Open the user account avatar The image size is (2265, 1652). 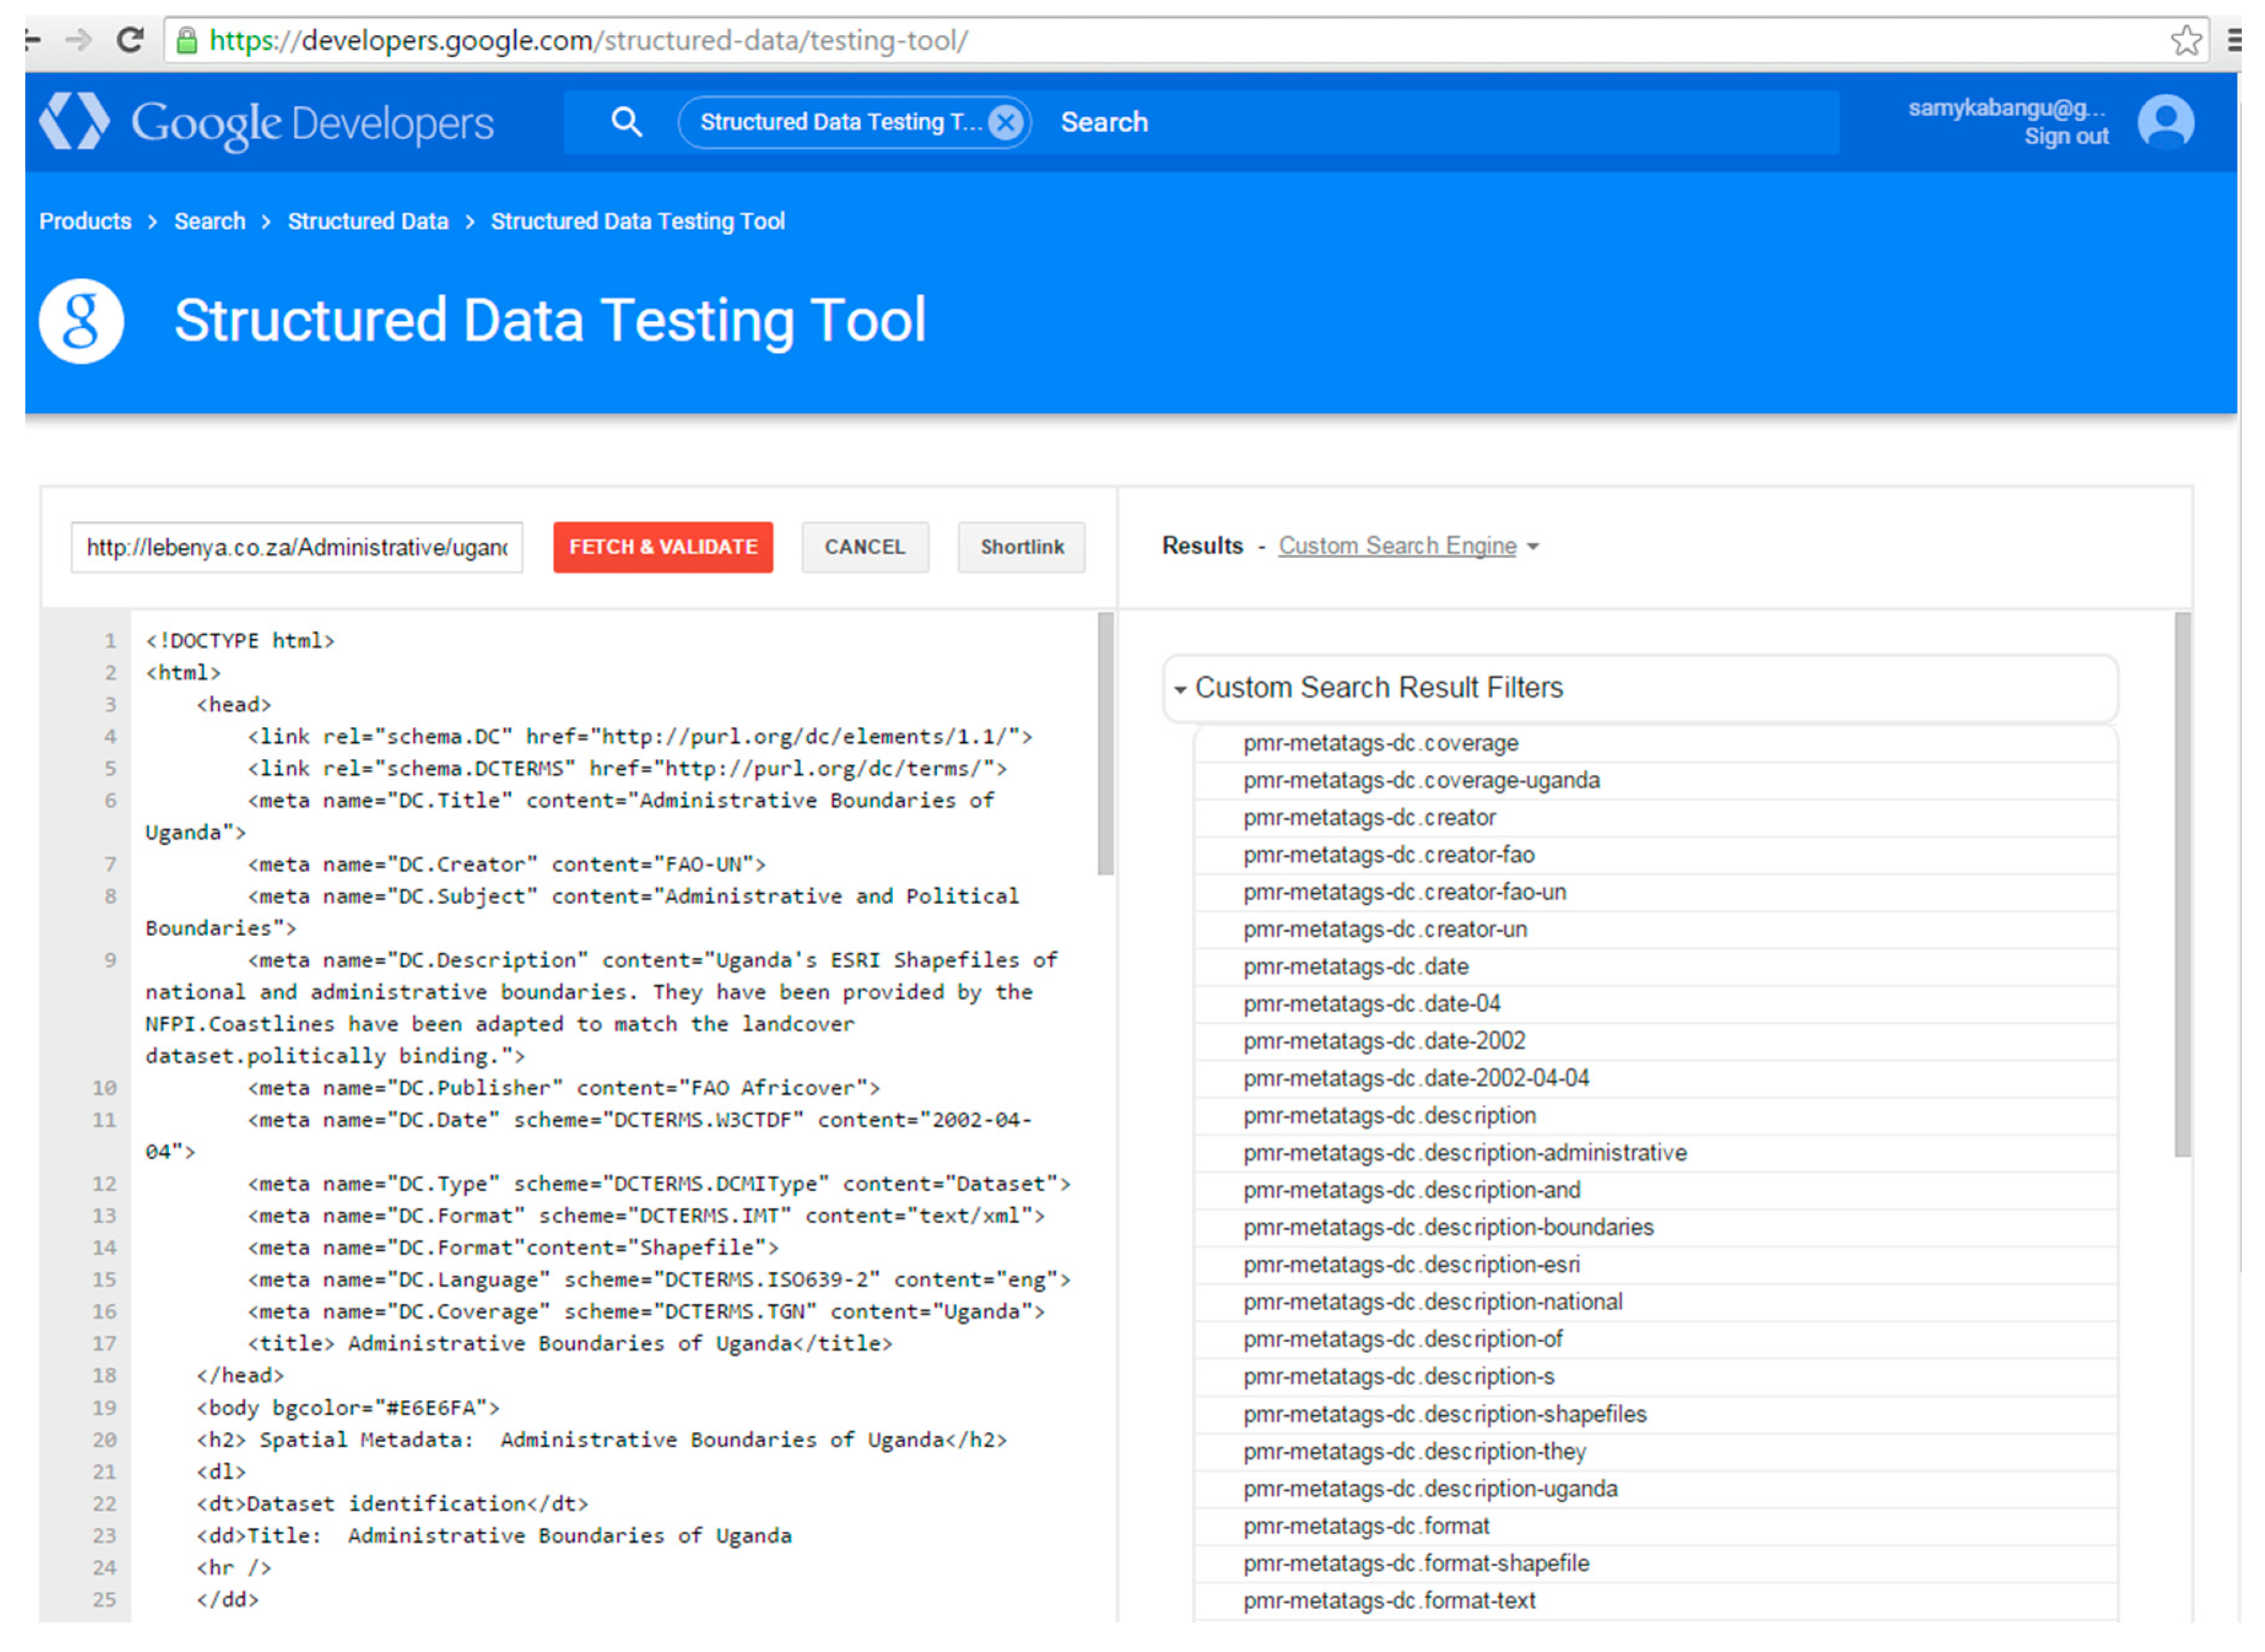tap(2165, 122)
